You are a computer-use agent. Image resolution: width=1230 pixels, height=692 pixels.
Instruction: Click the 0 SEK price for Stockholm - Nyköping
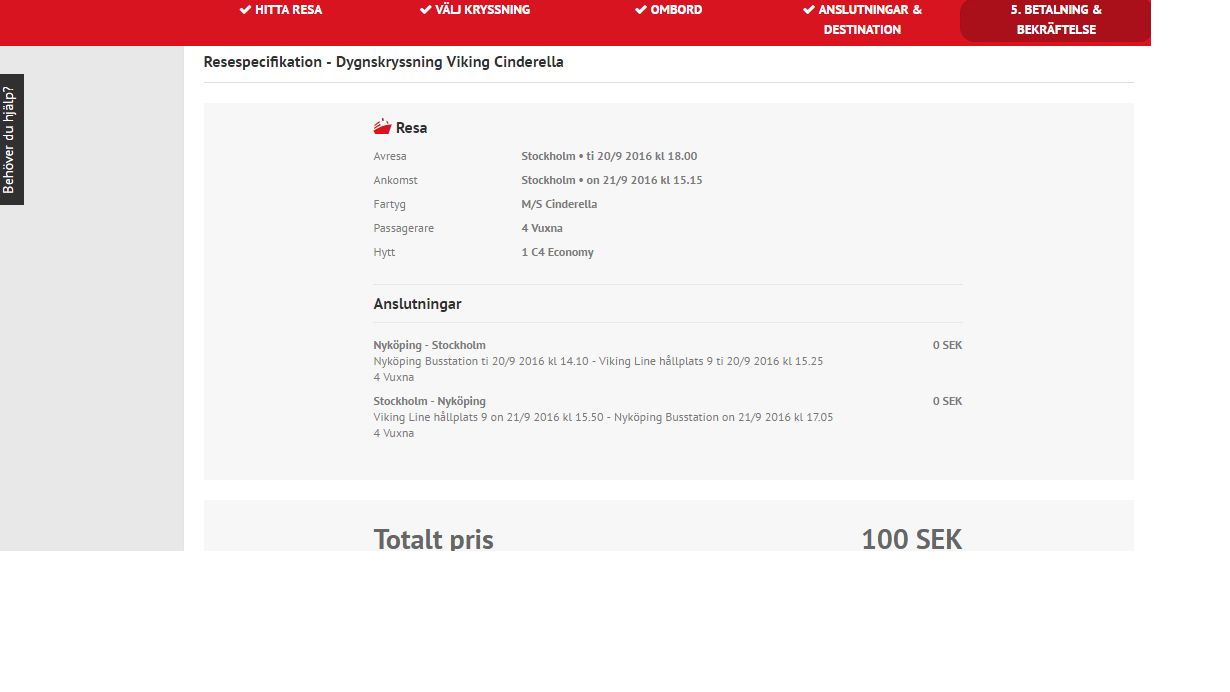click(947, 401)
